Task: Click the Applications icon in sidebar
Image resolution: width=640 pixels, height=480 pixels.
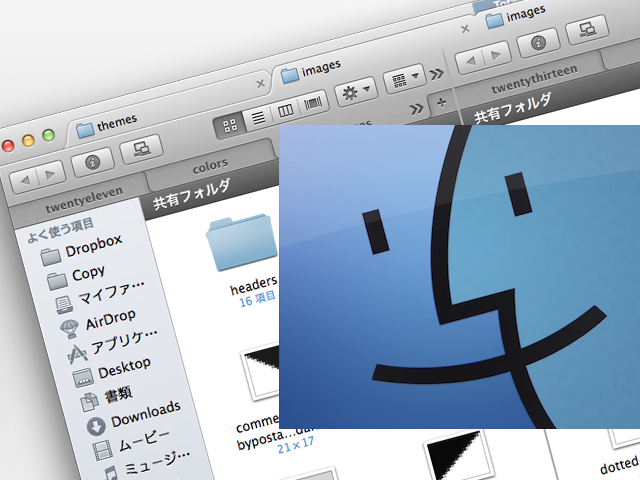Action: [x=77, y=353]
